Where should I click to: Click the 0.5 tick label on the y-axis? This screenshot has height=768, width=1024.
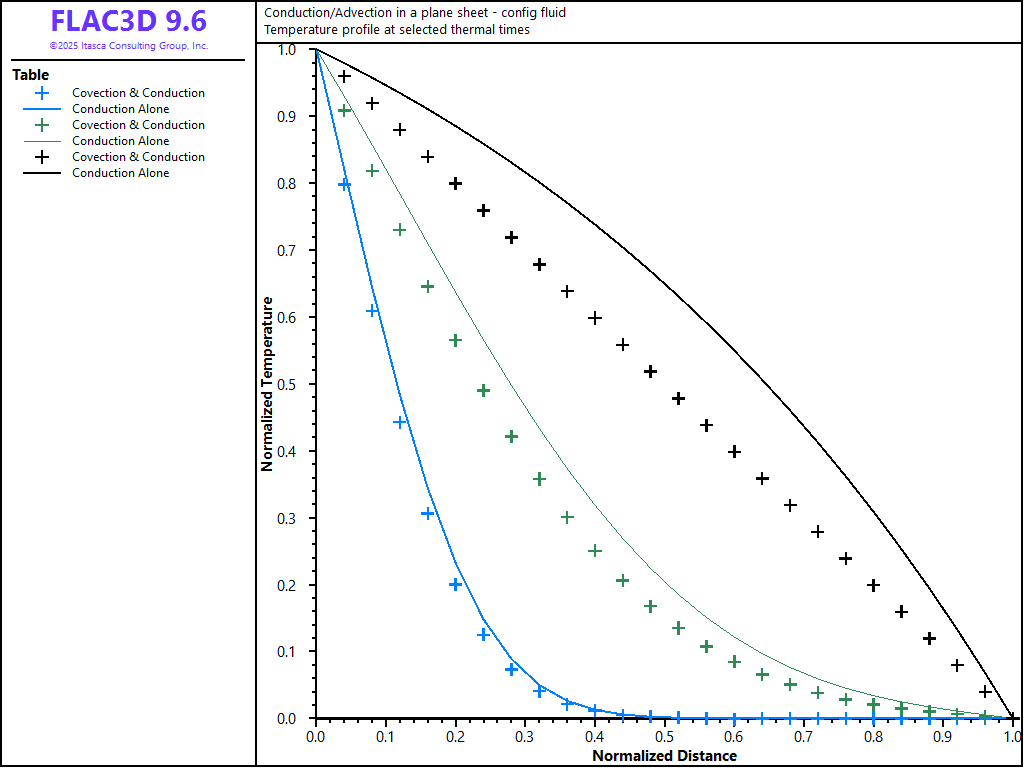287,384
